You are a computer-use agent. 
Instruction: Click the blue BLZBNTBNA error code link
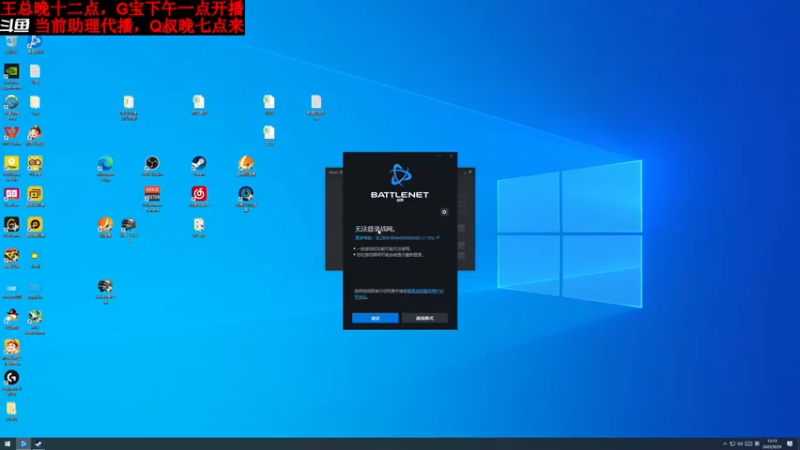pyautogui.click(x=405, y=238)
